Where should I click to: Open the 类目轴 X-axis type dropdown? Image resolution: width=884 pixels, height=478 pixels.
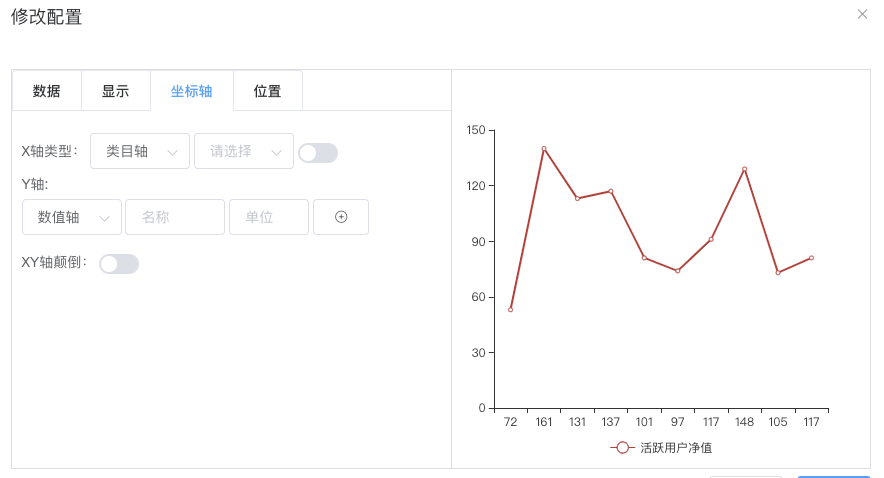tap(140, 151)
